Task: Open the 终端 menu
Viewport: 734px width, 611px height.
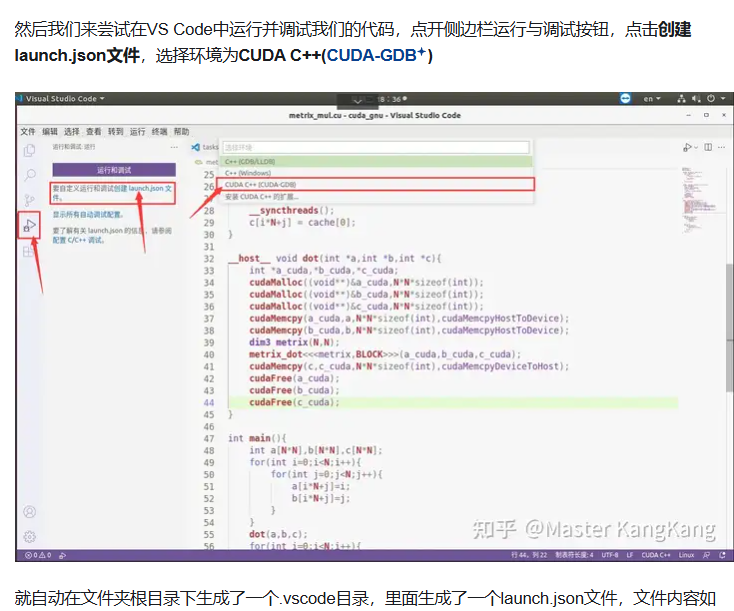Action: [160, 132]
